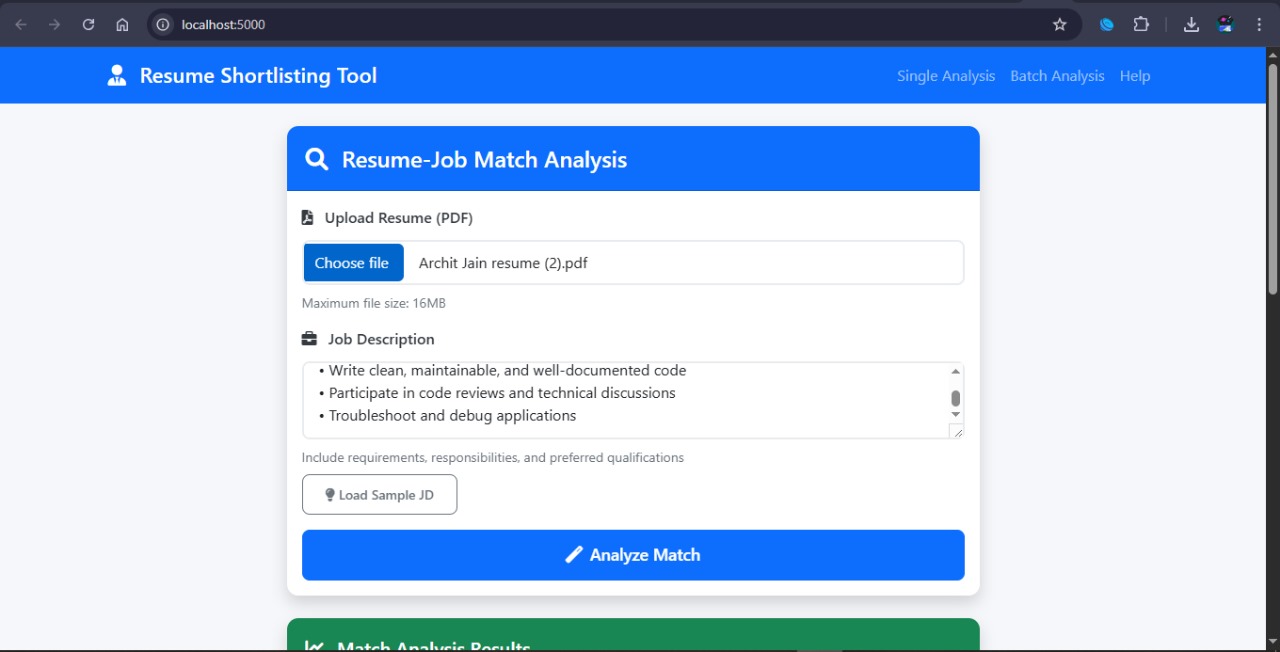Open the Chrome three-dot menu

(1258, 25)
